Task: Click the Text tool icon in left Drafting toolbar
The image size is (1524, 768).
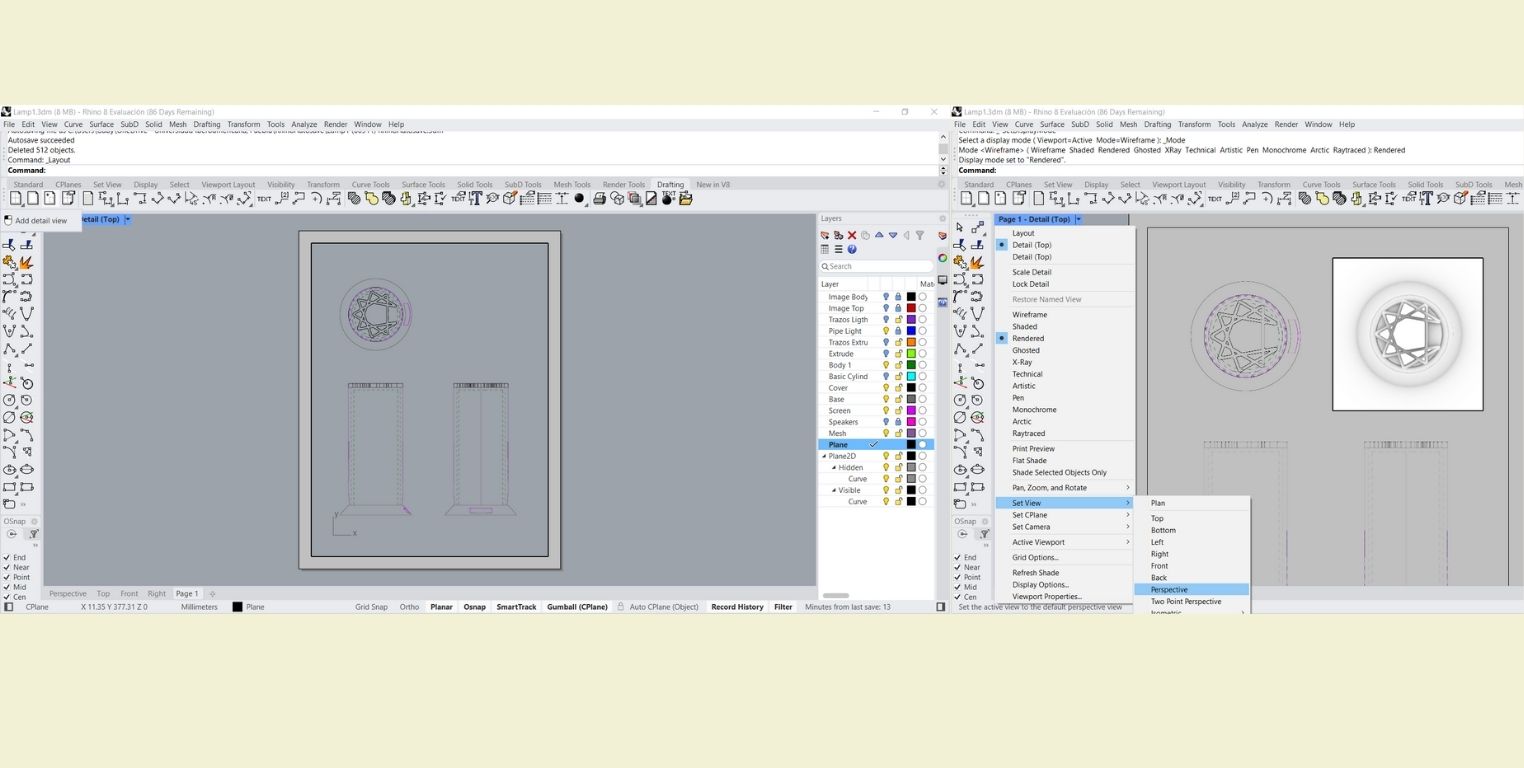Action: [264, 199]
